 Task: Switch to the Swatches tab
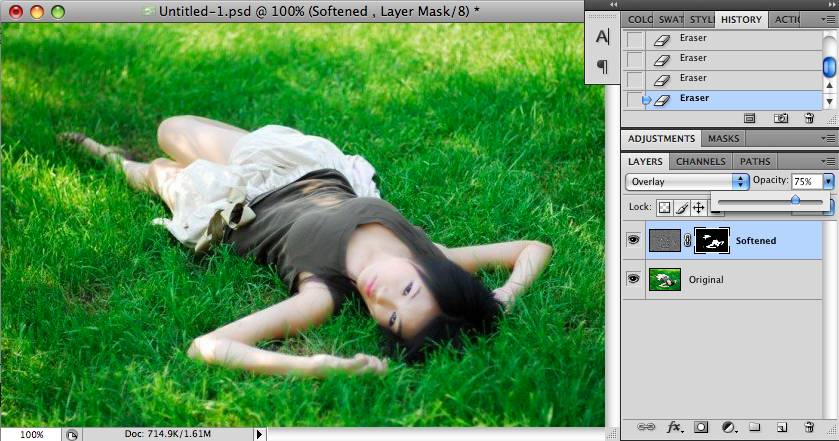[670, 20]
